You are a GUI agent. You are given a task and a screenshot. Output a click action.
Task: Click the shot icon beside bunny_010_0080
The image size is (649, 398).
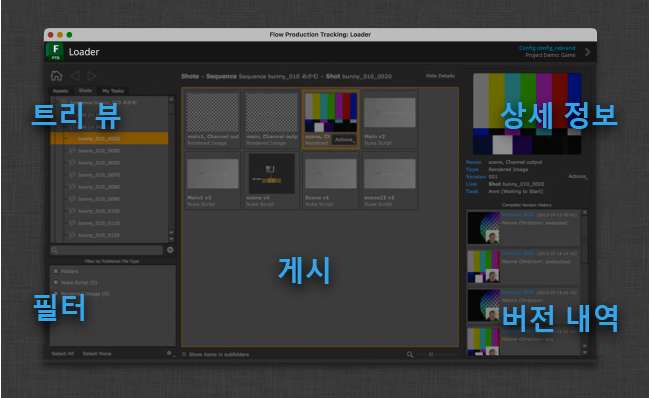point(72,187)
